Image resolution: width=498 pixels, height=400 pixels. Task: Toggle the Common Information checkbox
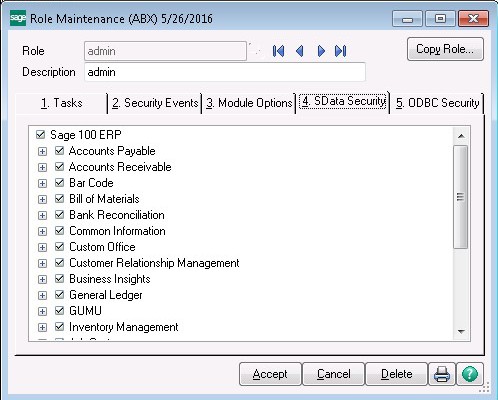coord(59,231)
